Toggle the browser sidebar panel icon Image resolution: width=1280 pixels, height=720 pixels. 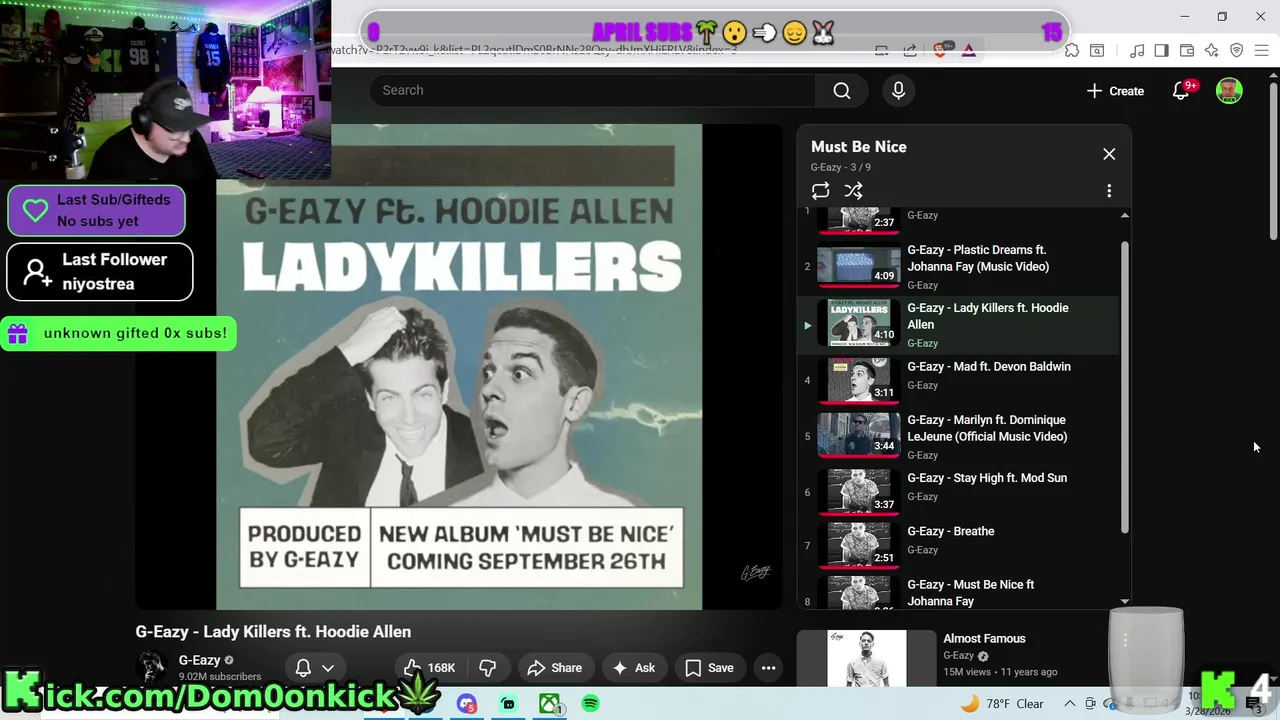(x=1161, y=50)
